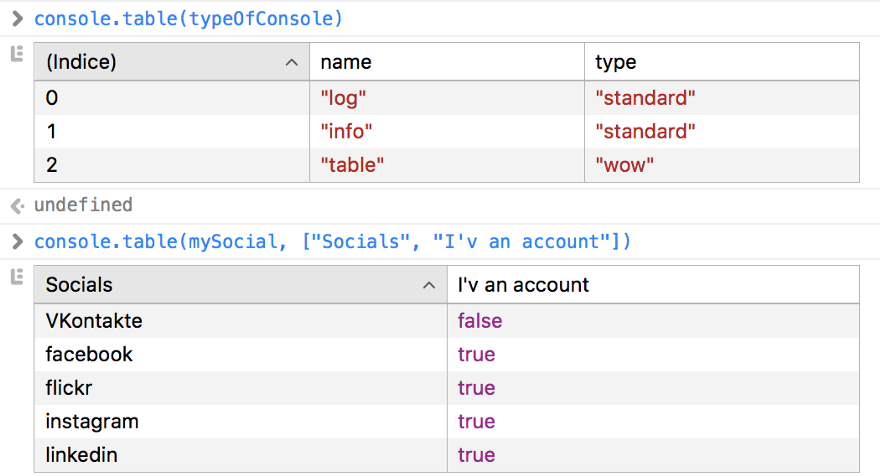Sort by the "I'v an account" column header

(x=523, y=285)
